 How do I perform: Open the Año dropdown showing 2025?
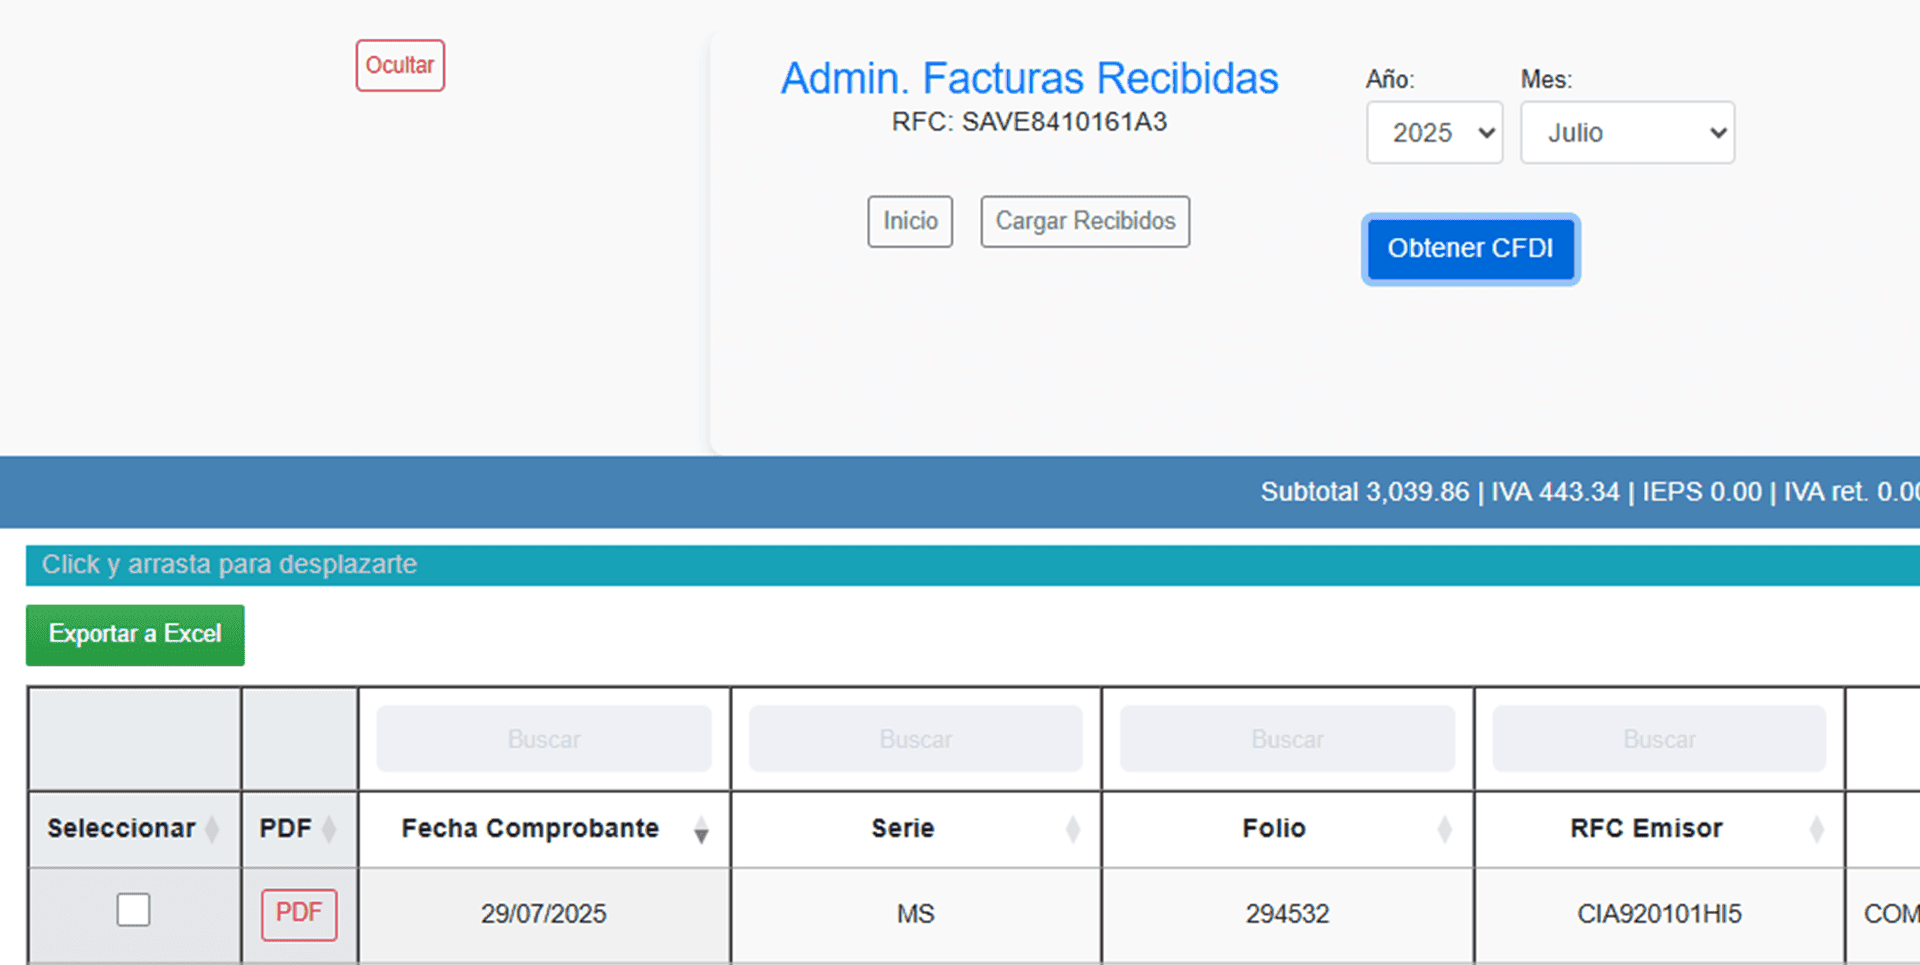tap(1434, 132)
